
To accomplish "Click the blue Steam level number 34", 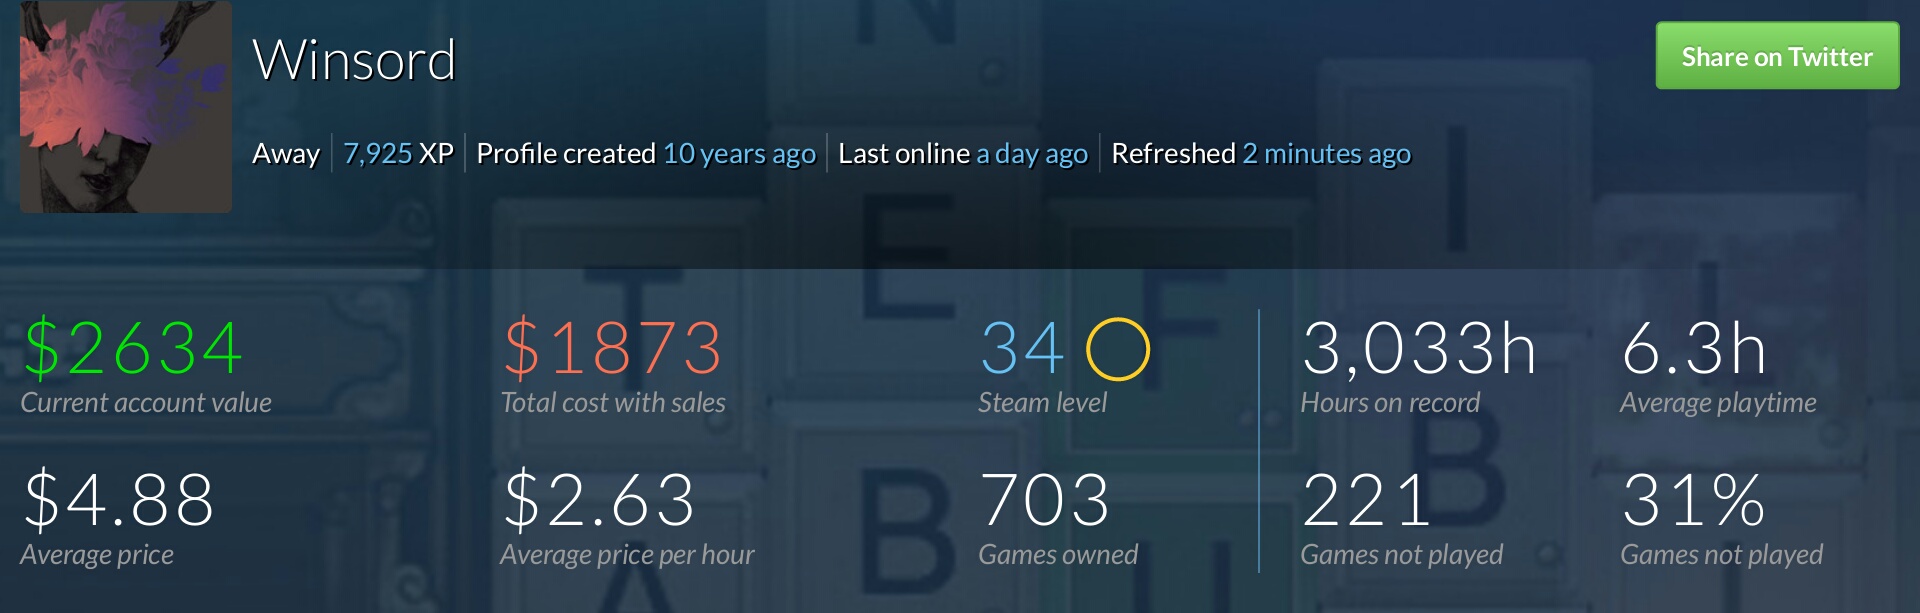I will [x=1022, y=348].
